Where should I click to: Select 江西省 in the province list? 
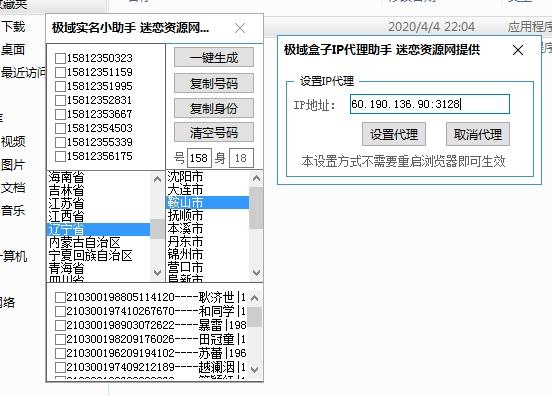click(99, 216)
